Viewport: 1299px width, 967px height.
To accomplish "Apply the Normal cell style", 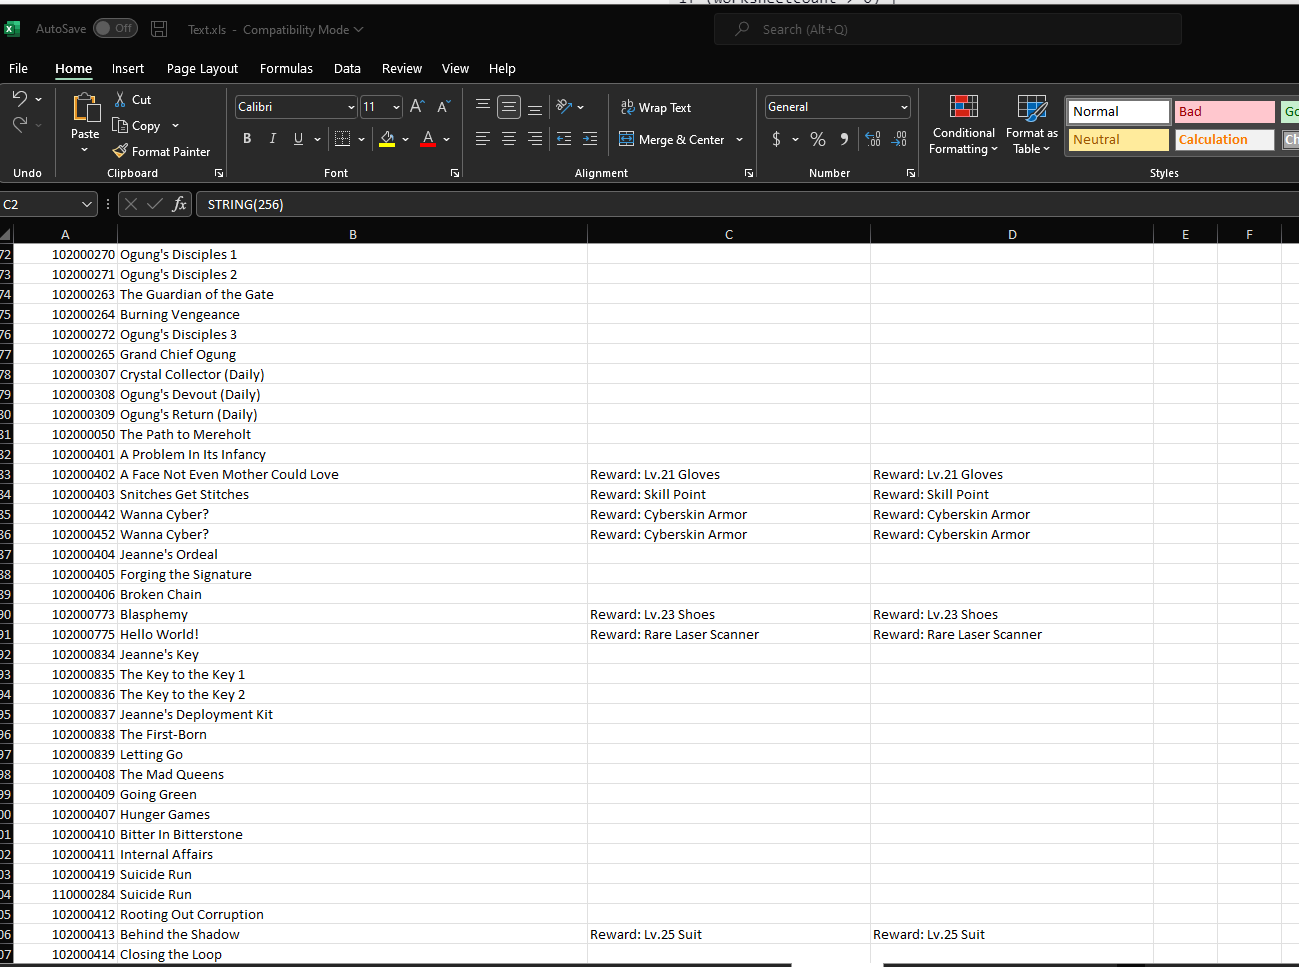I will (x=1119, y=111).
